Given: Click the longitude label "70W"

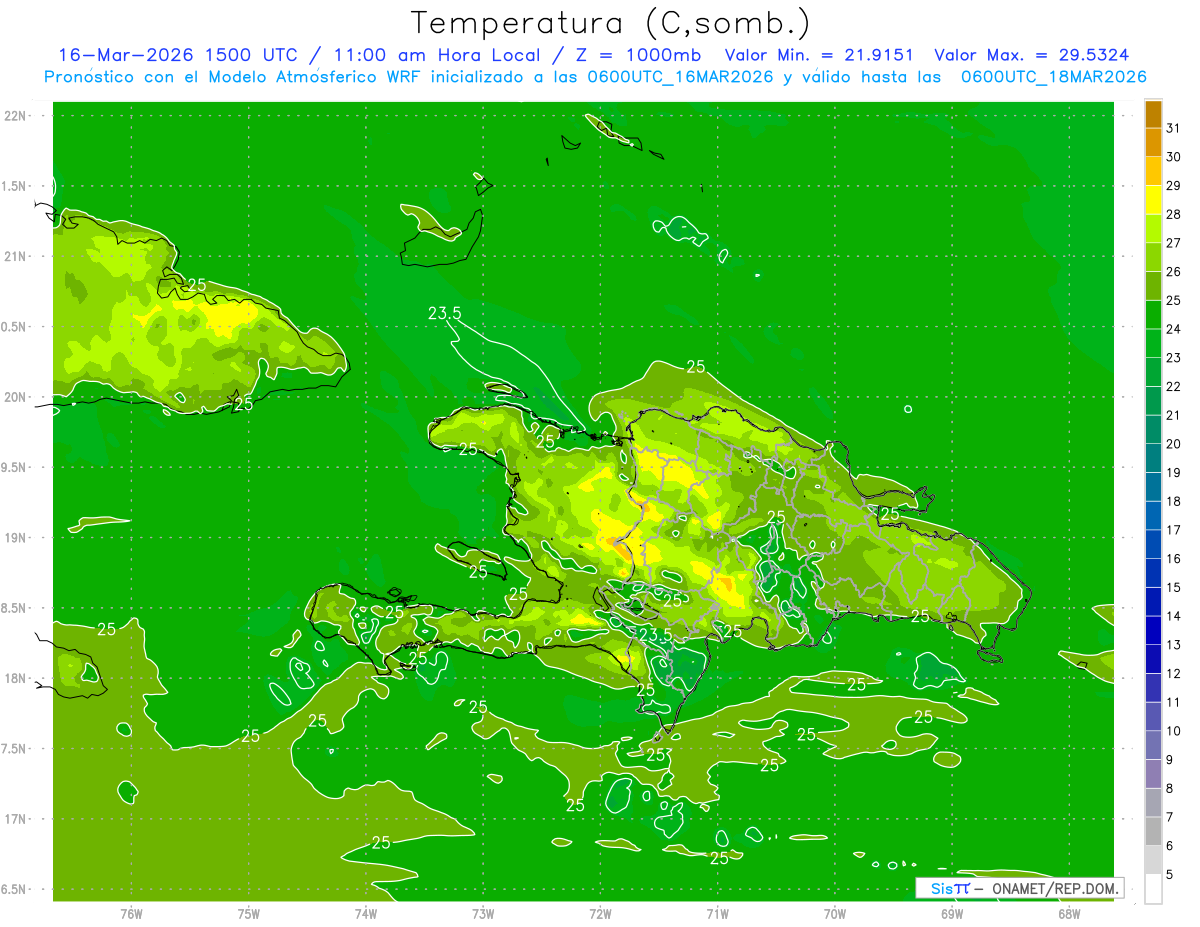Looking at the screenshot, I should pos(835,914).
